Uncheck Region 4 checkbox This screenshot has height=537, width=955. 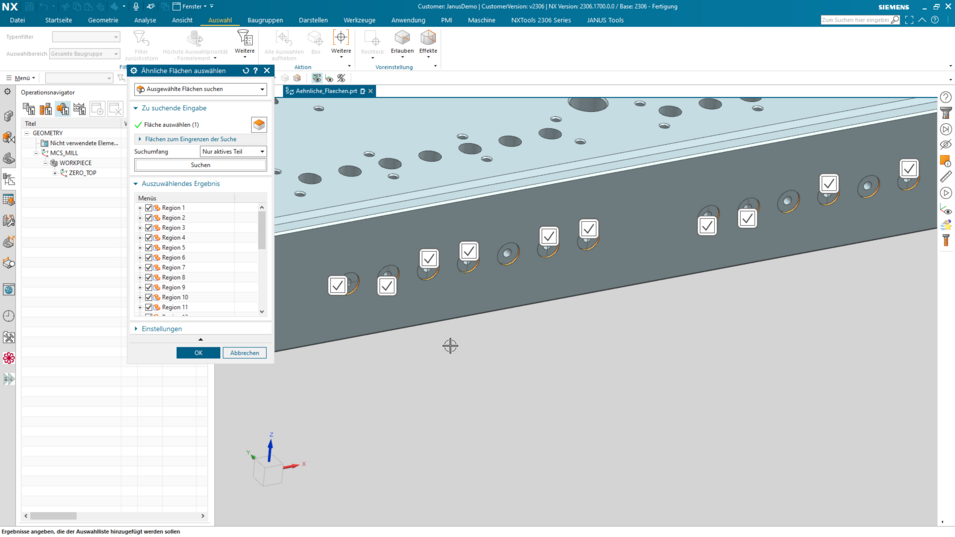pos(149,237)
